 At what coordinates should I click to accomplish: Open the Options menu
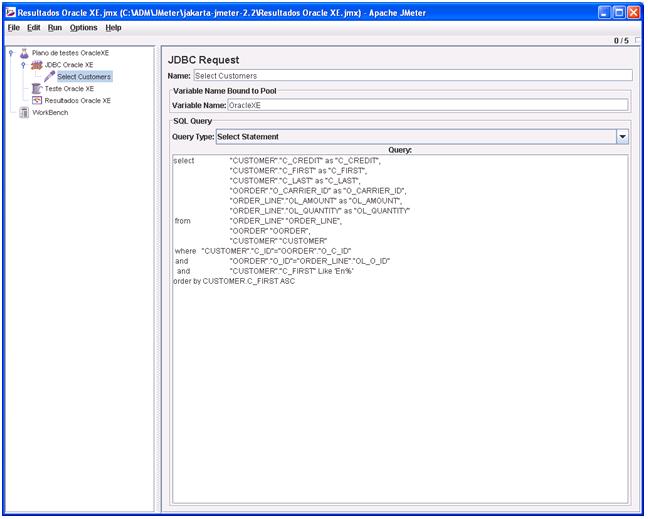(x=84, y=27)
